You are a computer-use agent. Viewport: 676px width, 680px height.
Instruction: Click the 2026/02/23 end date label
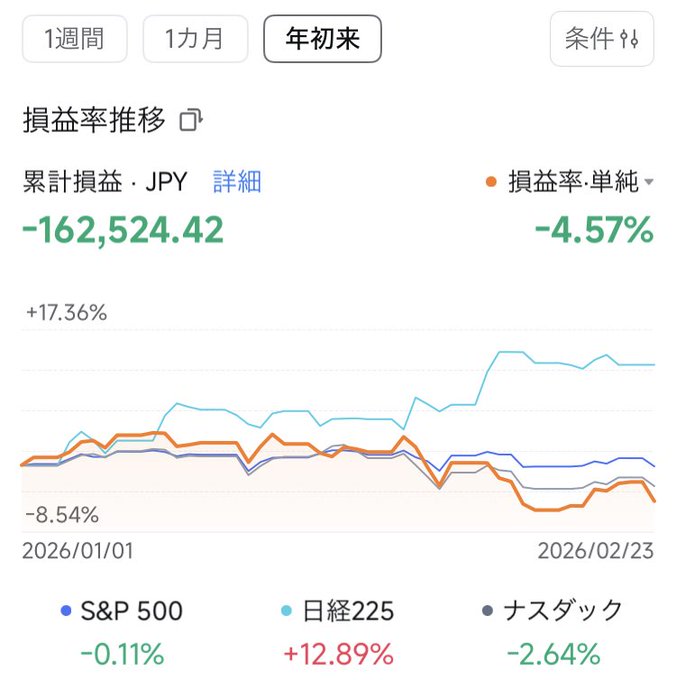pos(595,551)
